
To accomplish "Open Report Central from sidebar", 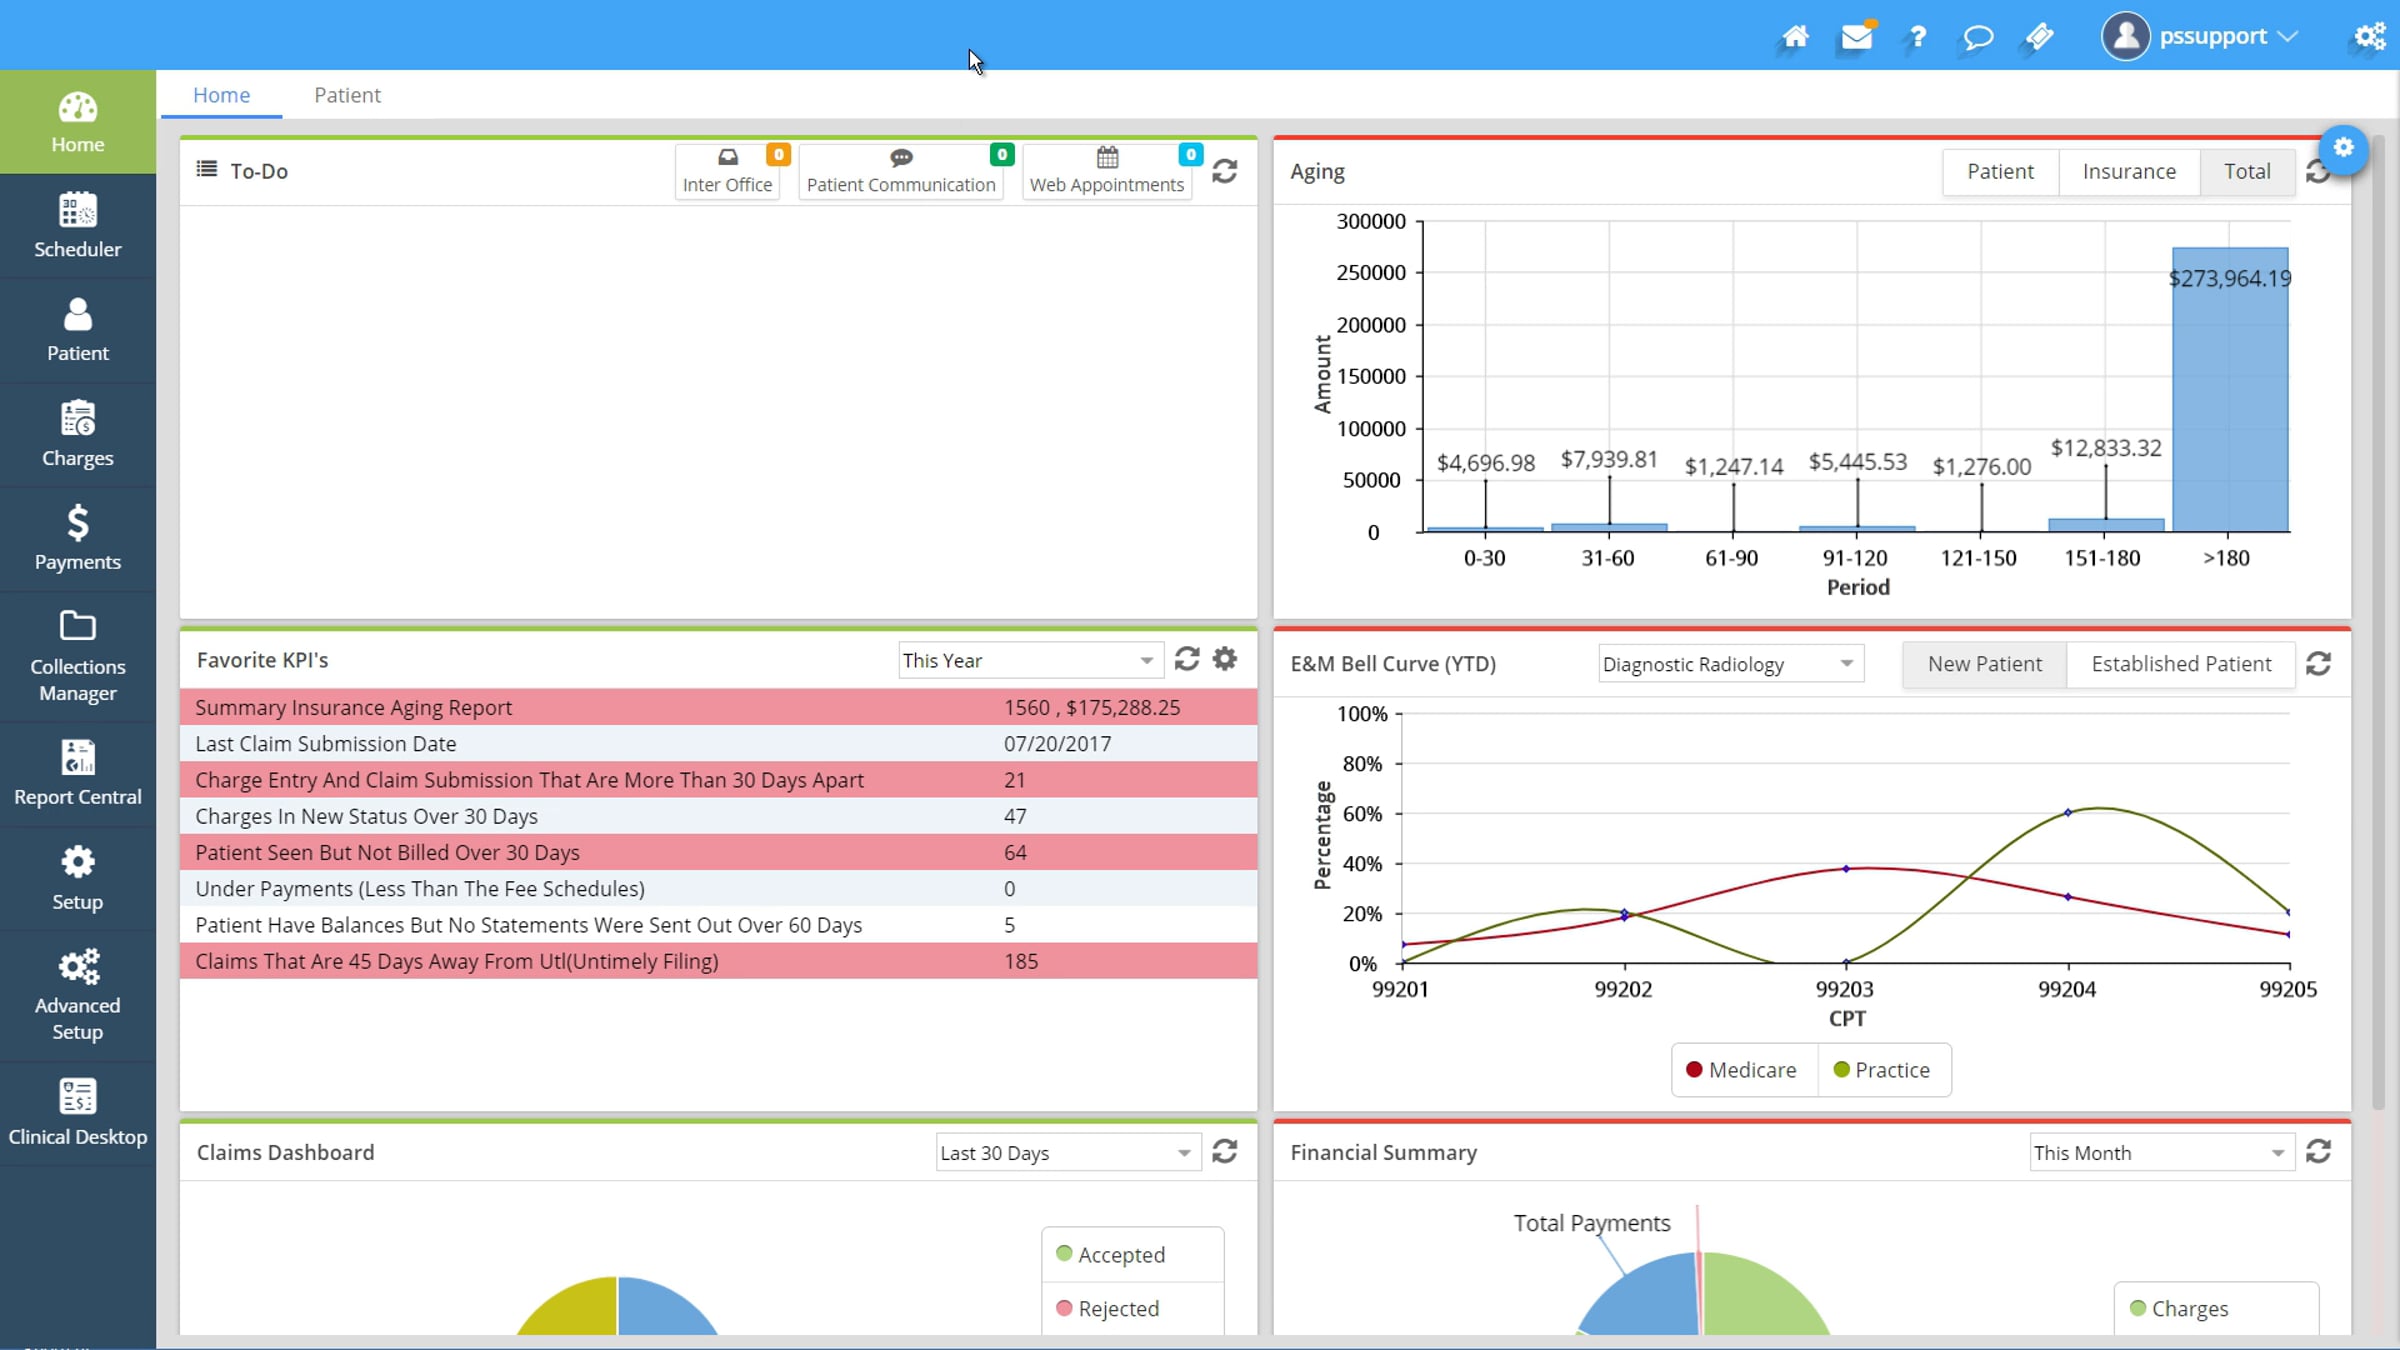I will [77, 773].
